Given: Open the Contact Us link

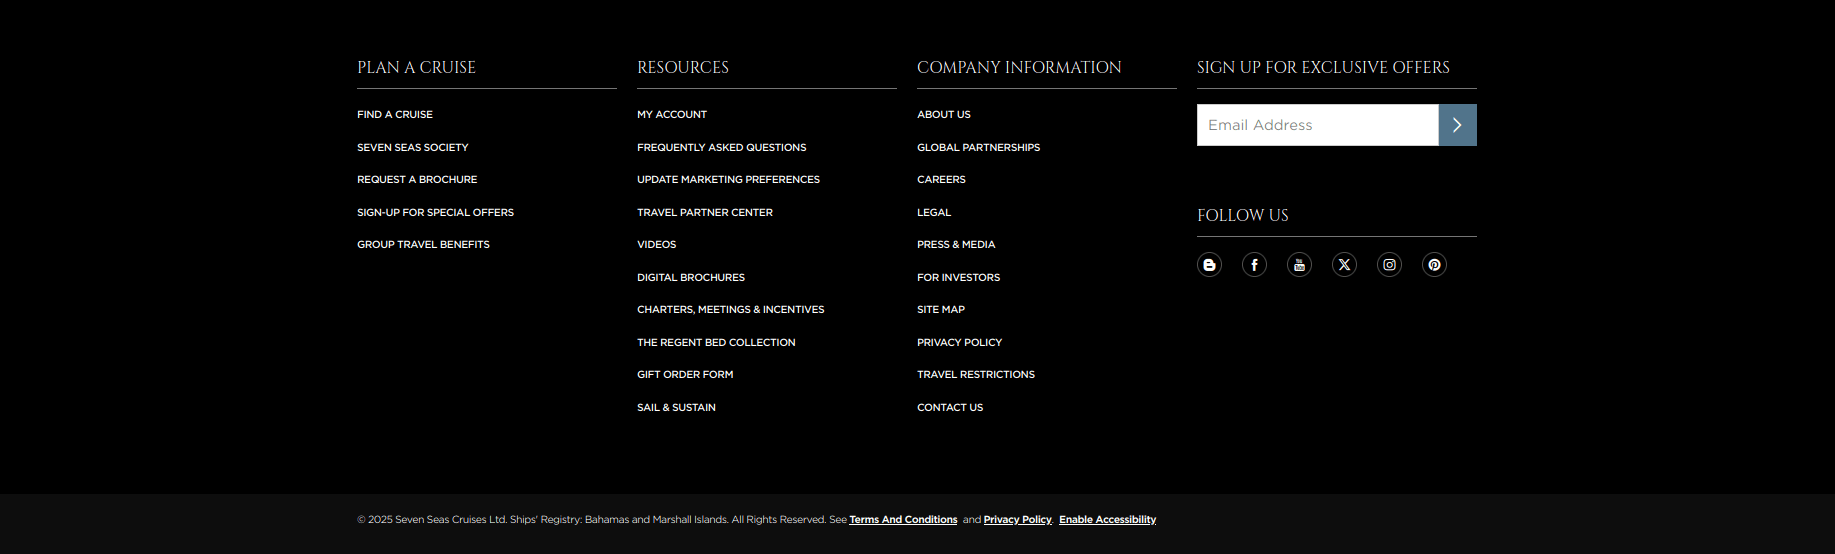Looking at the screenshot, I should point(949,408).
